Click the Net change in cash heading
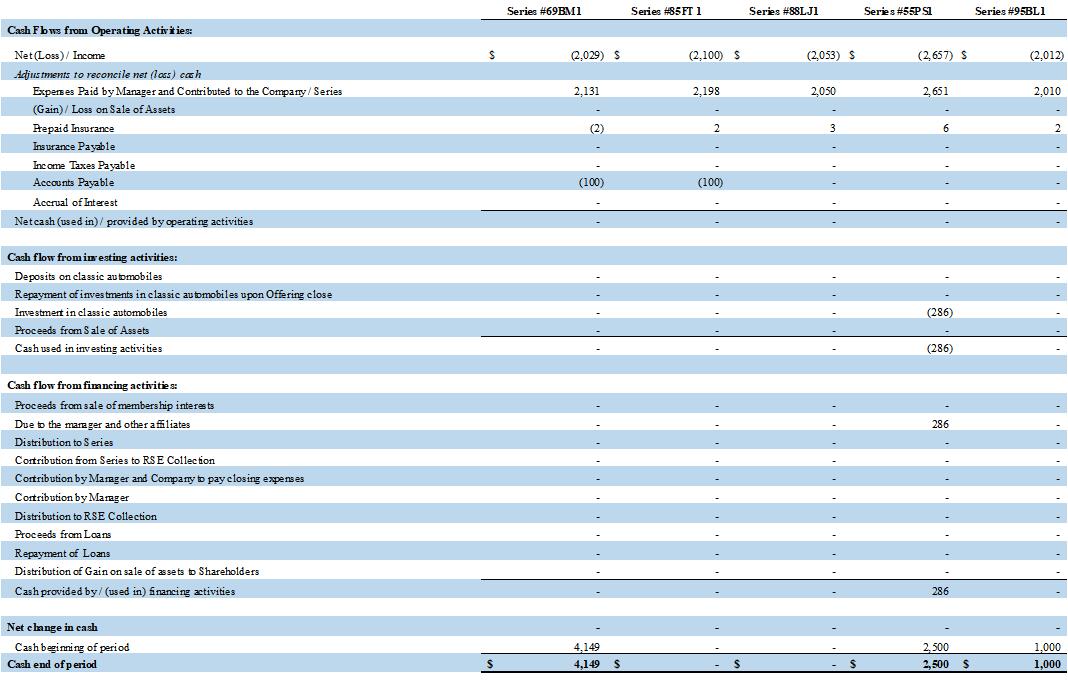The width and height of the screenshot is (1068, 692). point(52,627)
